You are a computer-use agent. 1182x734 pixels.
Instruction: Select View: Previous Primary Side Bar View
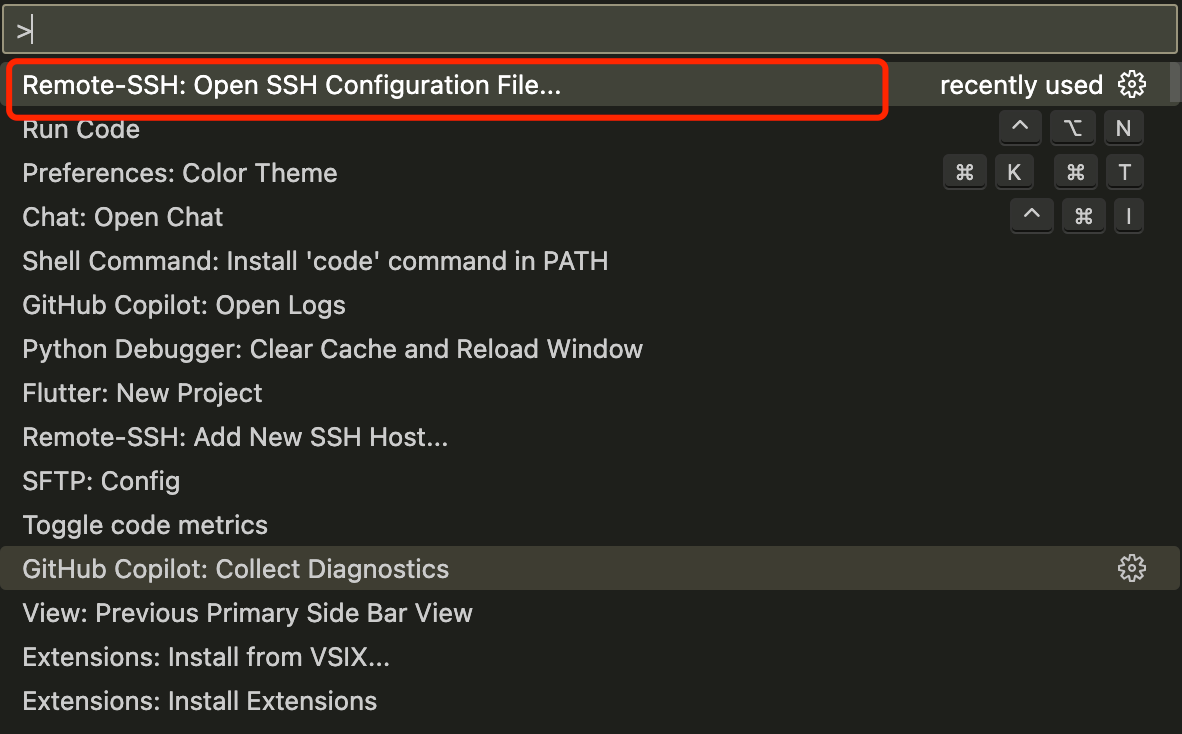(x=589, y=613)
